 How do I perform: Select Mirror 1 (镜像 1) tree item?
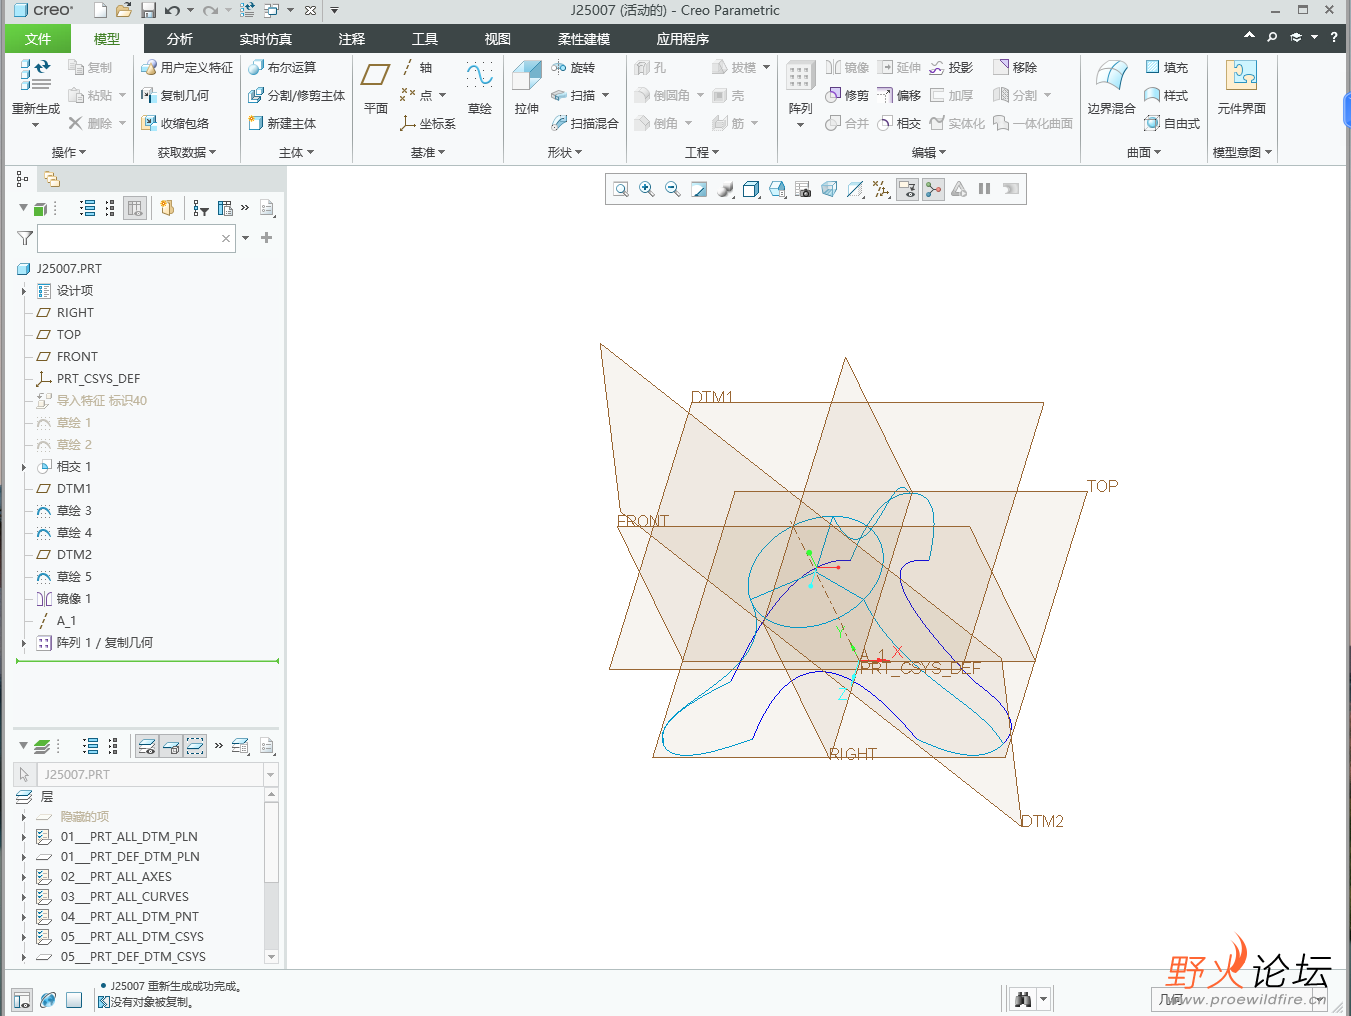click(73, 599)
